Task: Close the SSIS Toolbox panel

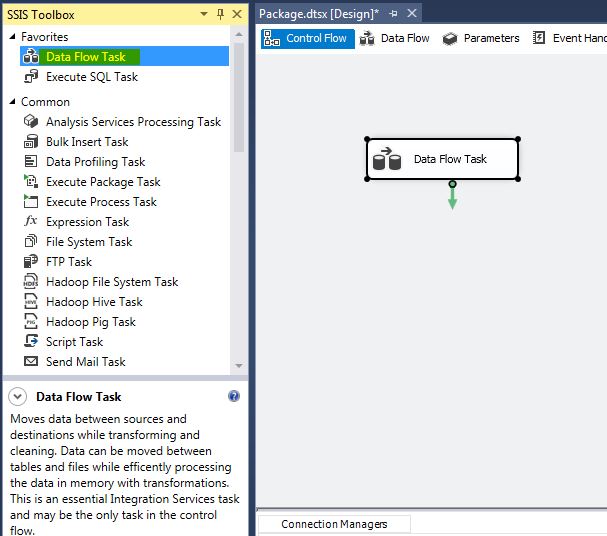Action: tap(237, 14)
